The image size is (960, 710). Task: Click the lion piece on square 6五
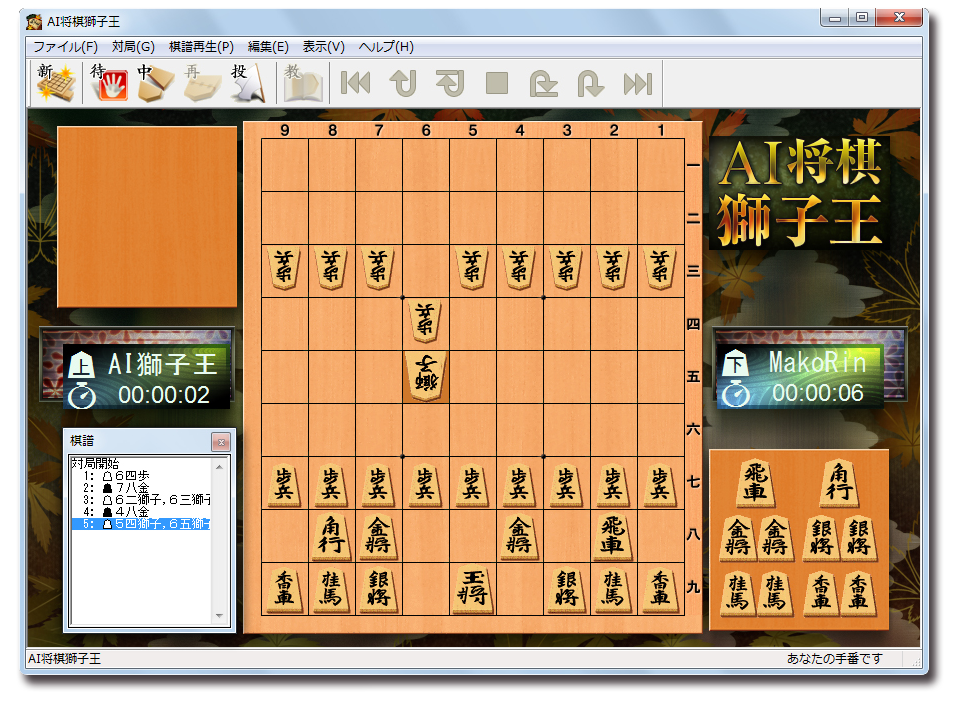[426, 377]
